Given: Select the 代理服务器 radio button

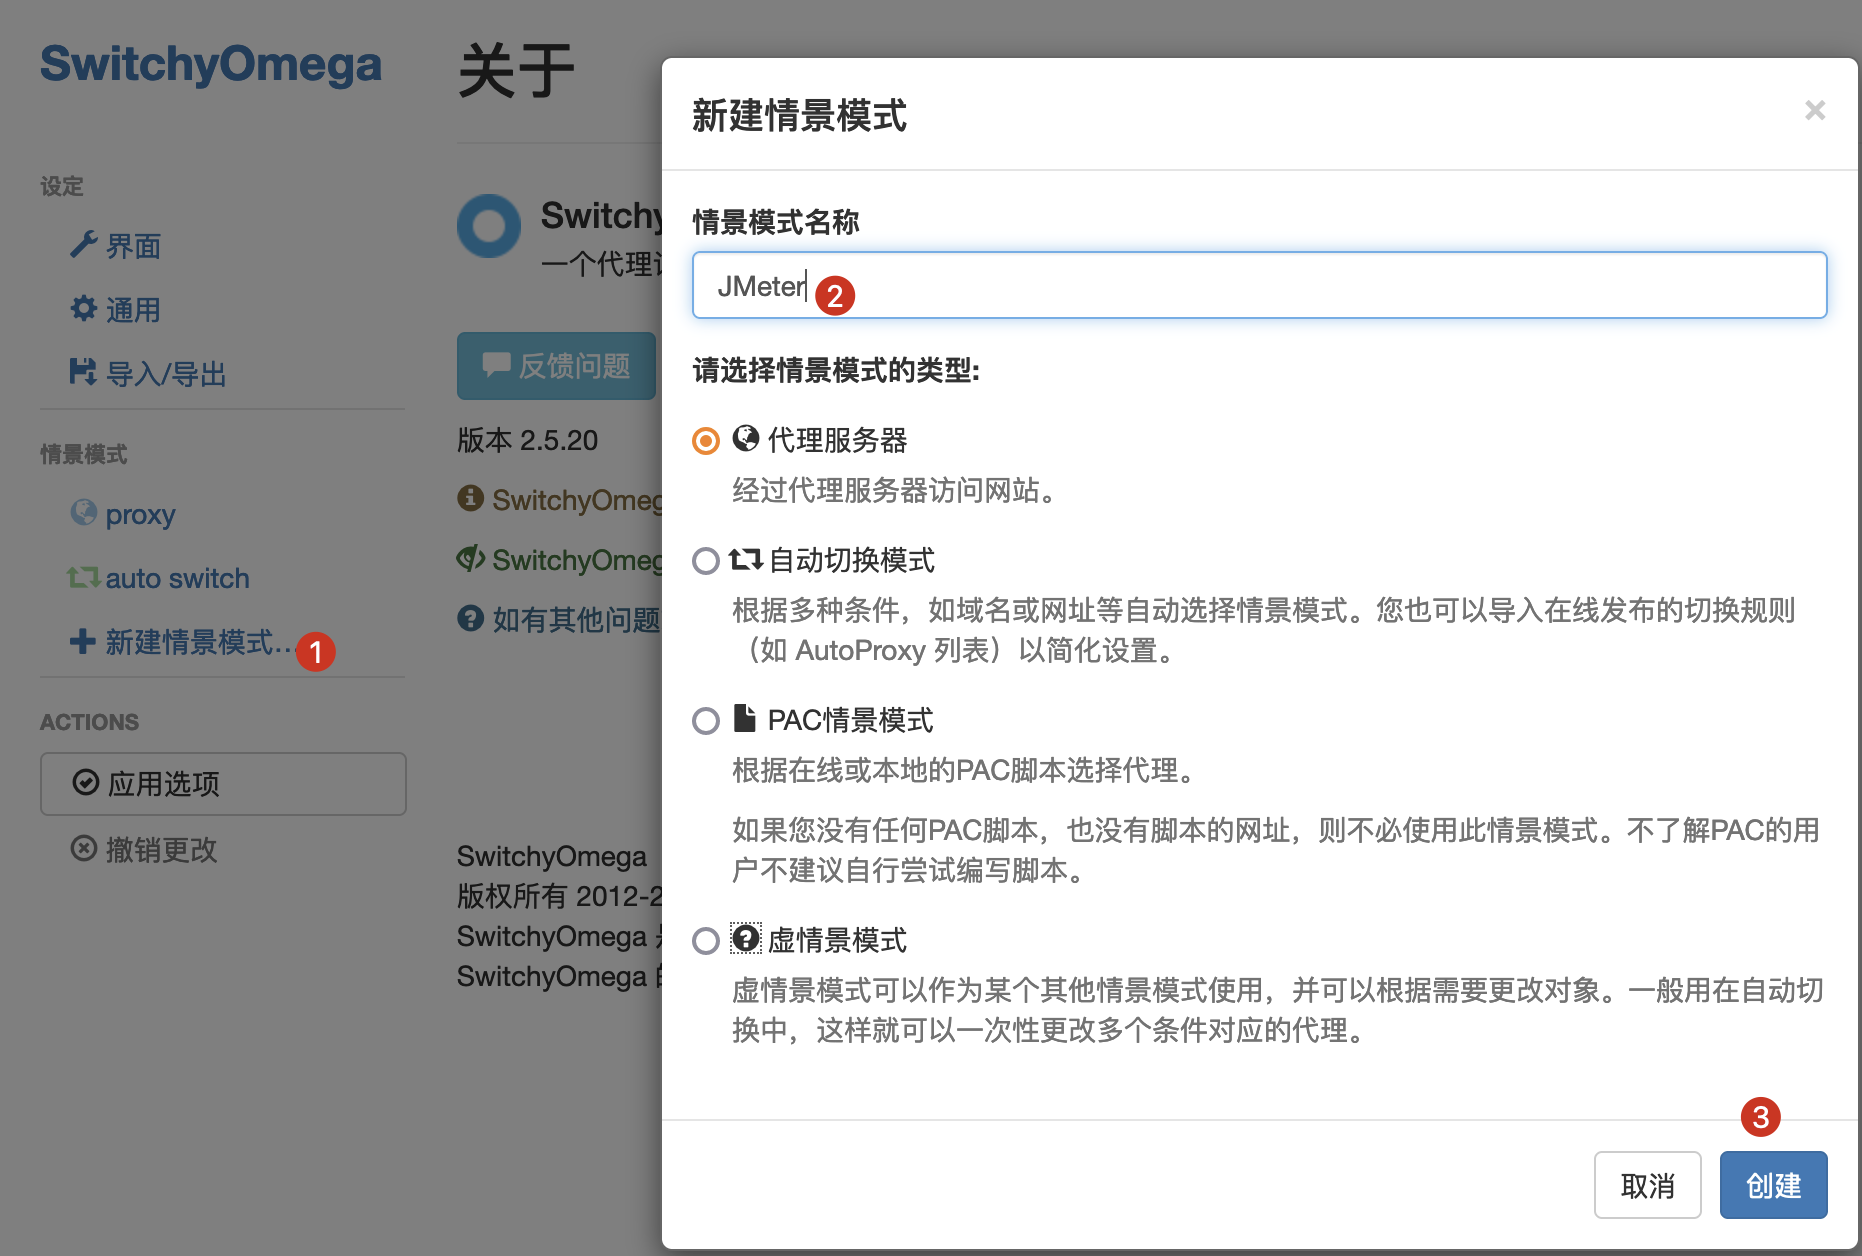Looking at the screenshot, I should (706, 441).
